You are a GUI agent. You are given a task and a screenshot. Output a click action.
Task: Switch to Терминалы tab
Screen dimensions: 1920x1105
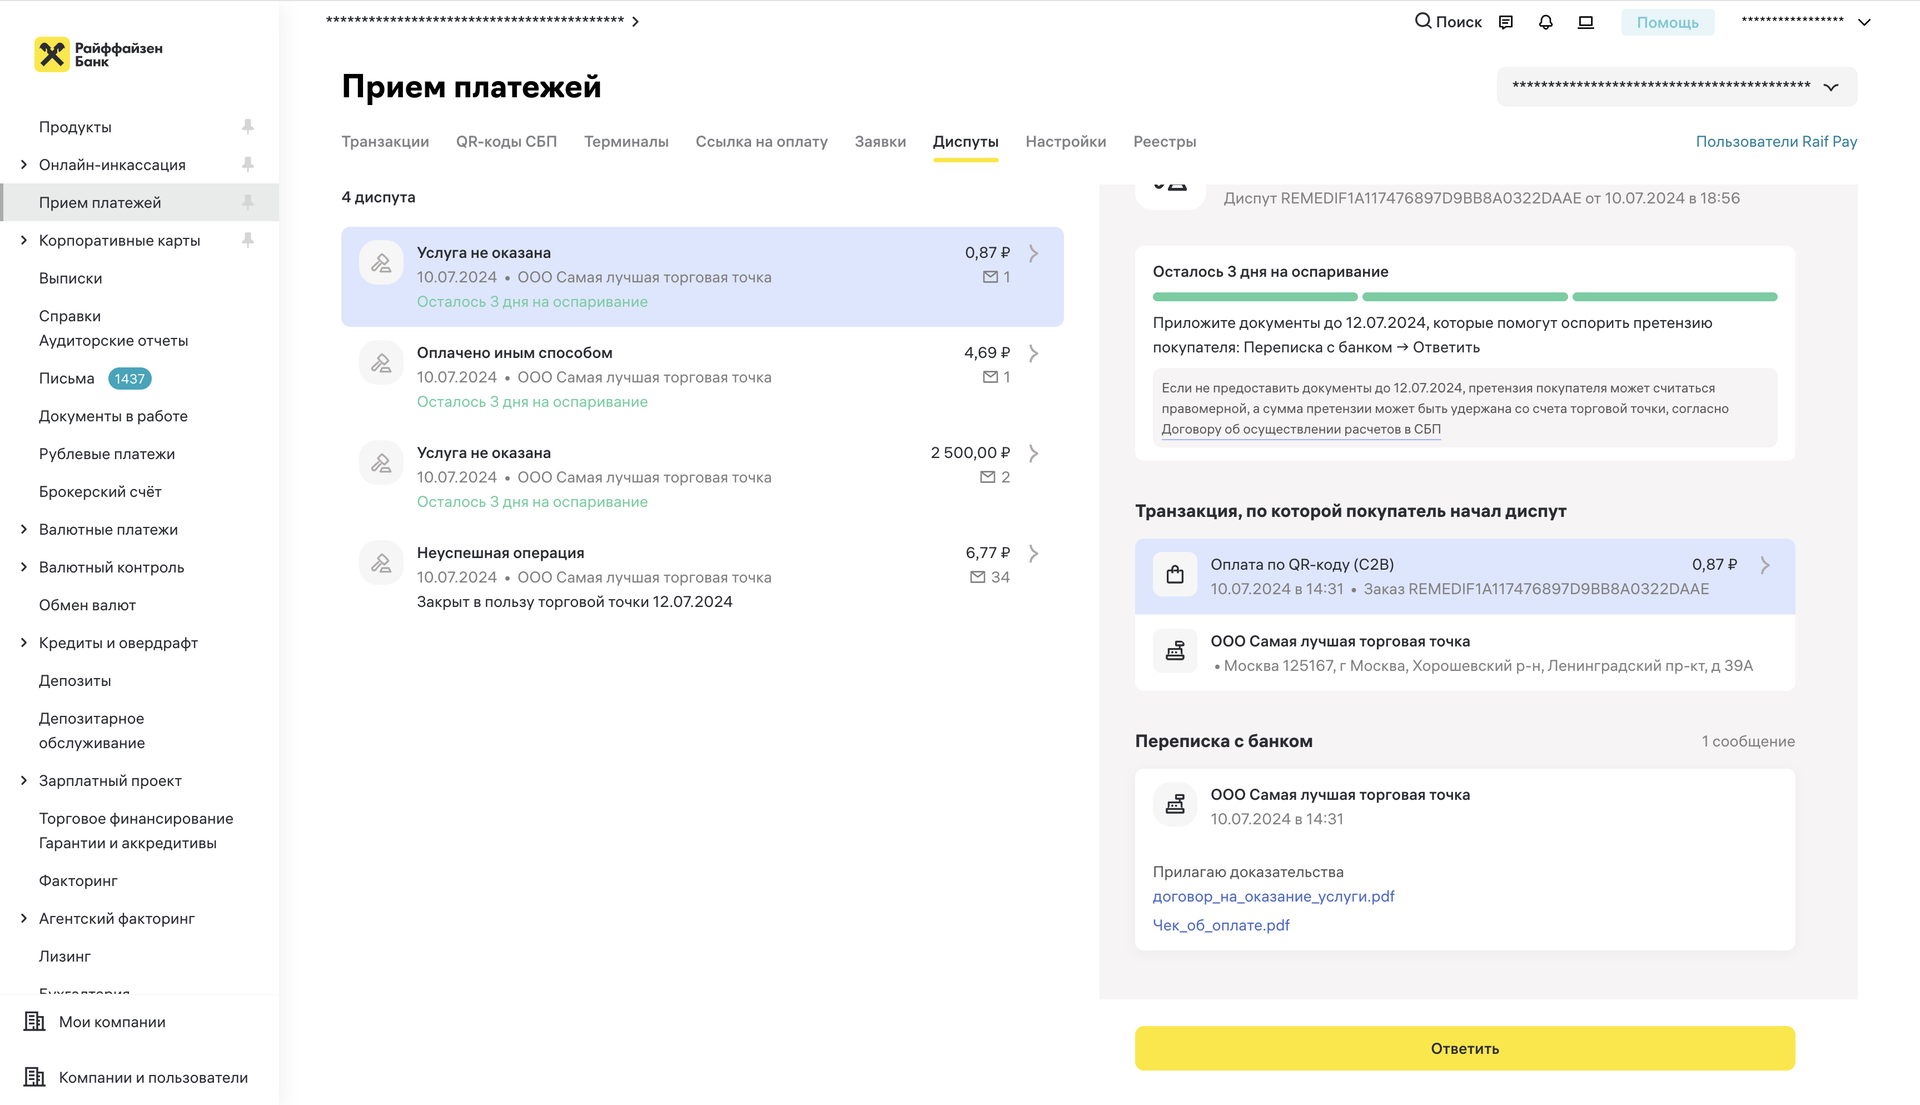[626, 141]
